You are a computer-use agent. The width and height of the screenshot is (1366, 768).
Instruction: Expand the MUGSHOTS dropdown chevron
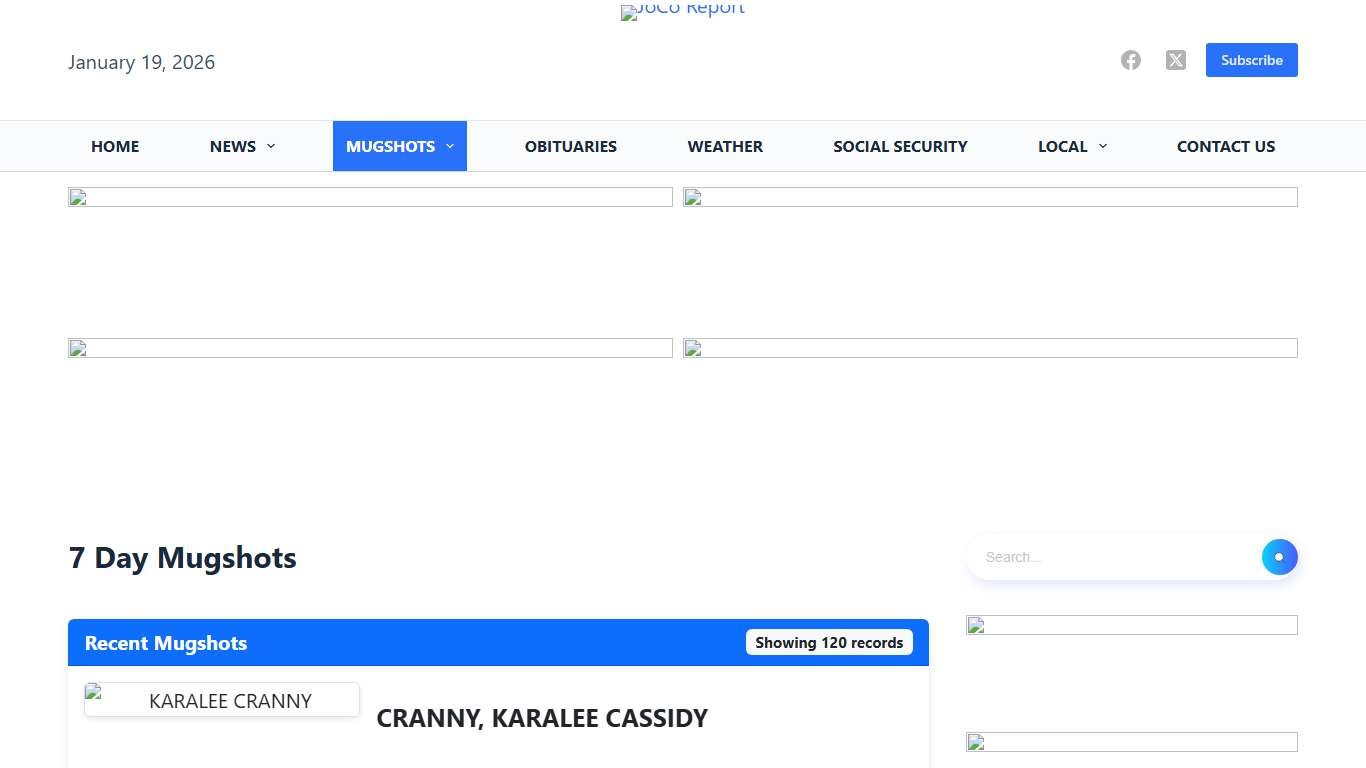point(450,146)
